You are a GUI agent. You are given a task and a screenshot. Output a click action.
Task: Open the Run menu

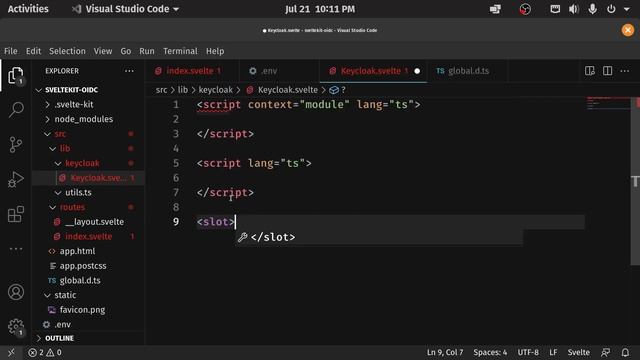[147, 51]
